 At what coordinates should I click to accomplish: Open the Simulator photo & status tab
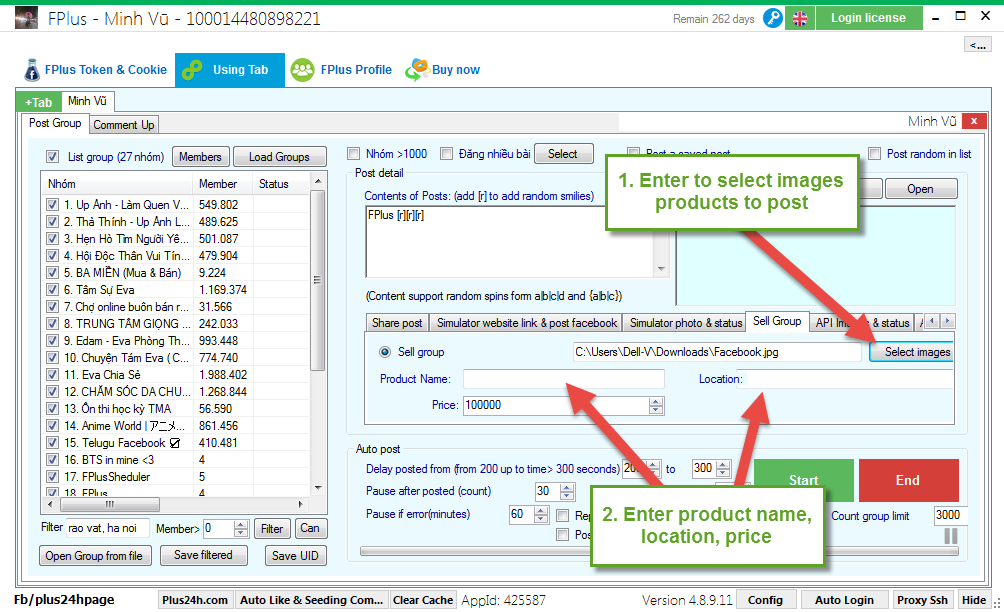click(686, 323)
